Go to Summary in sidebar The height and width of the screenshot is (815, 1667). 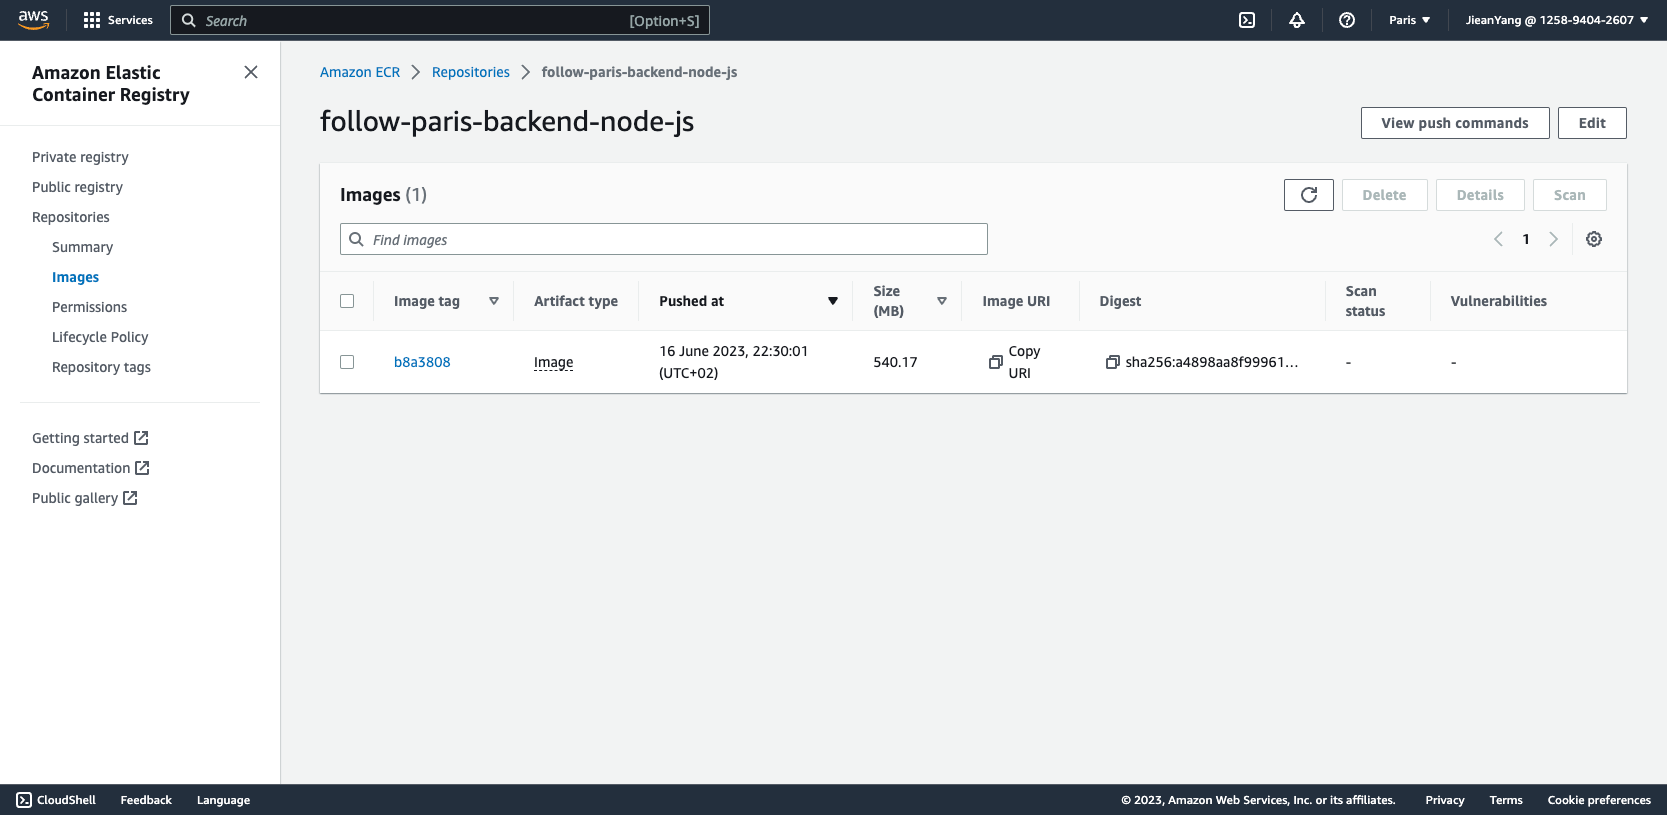(x=82, y=247)
